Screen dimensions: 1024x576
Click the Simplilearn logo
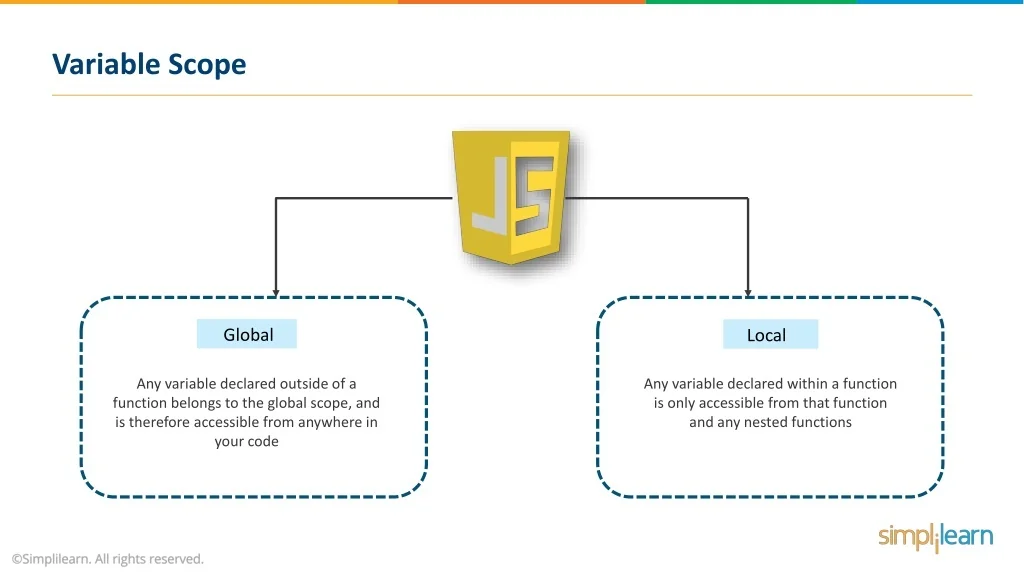click(x=935, y=537)
